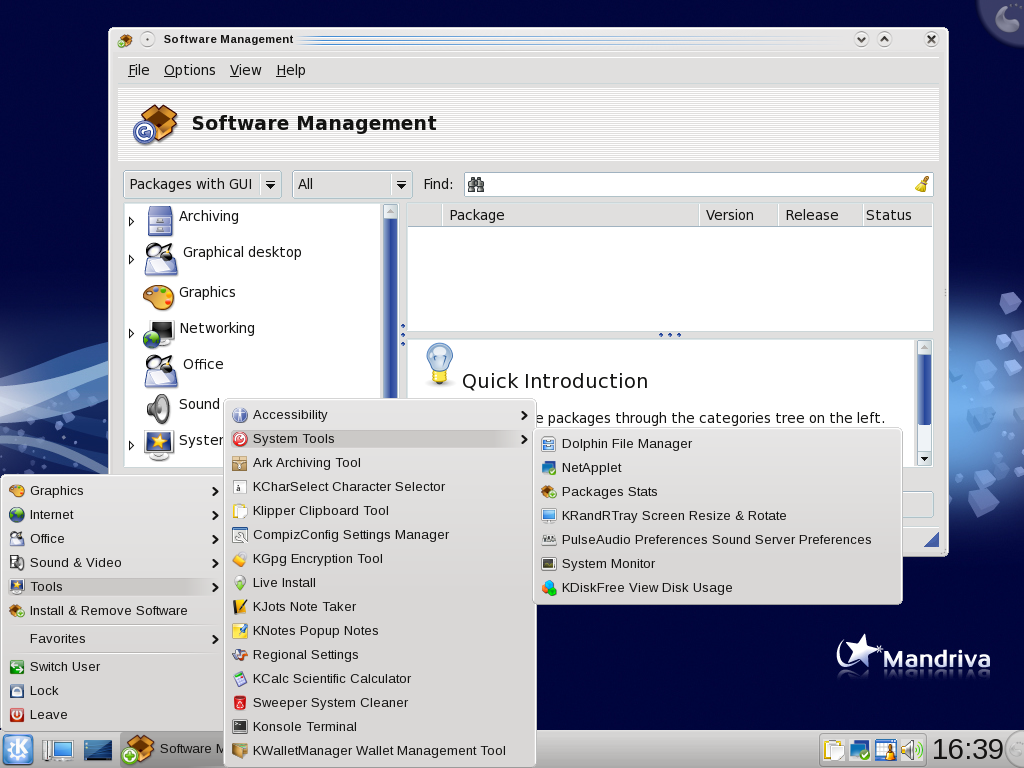Sort by the Package column header
1024x768 pixels.
571,215
